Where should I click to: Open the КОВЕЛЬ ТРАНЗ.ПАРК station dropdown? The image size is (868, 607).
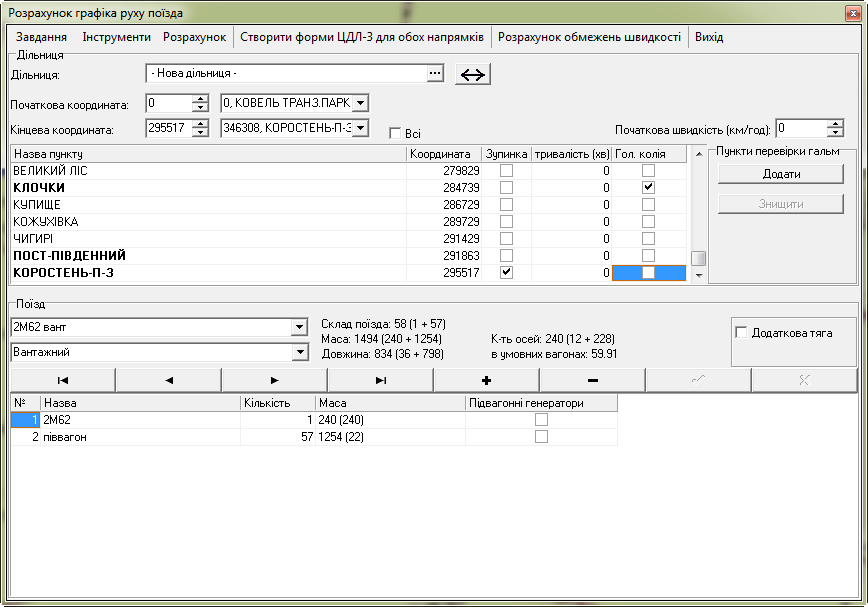pos(360,103)
